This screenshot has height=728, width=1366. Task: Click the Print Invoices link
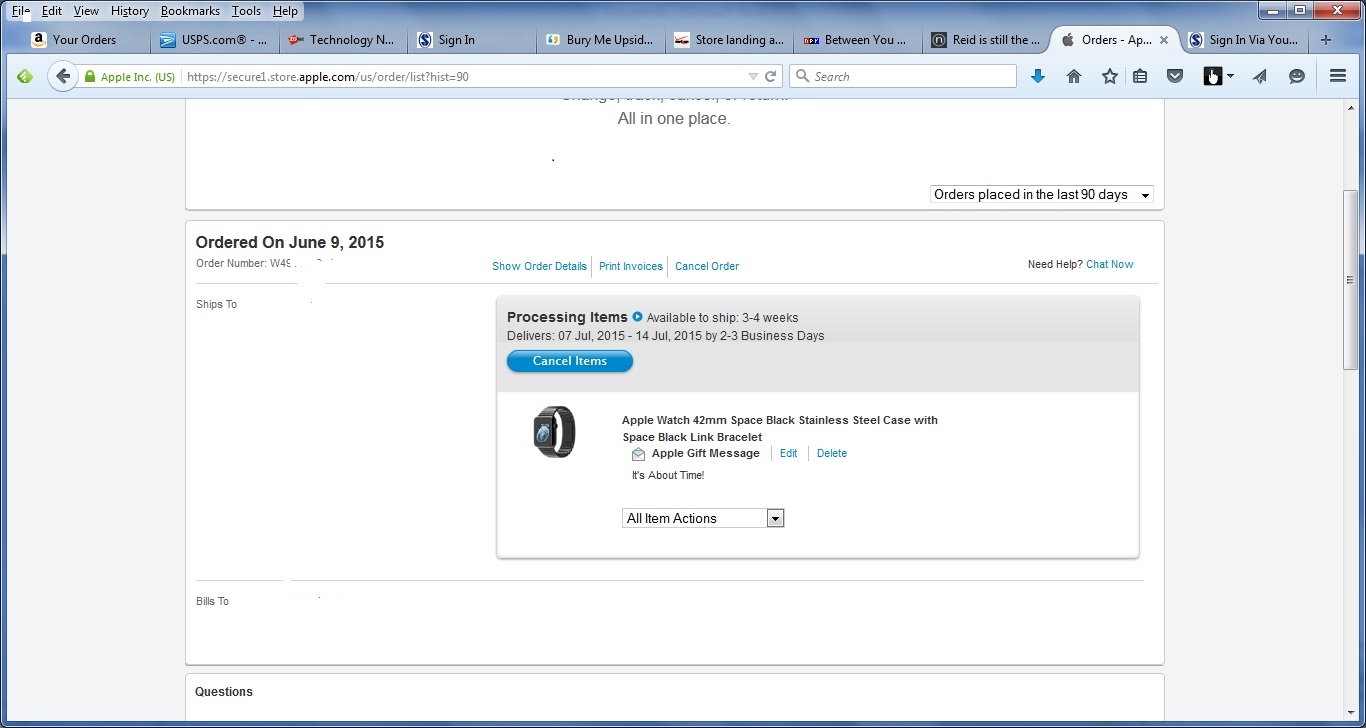point(631,266)
